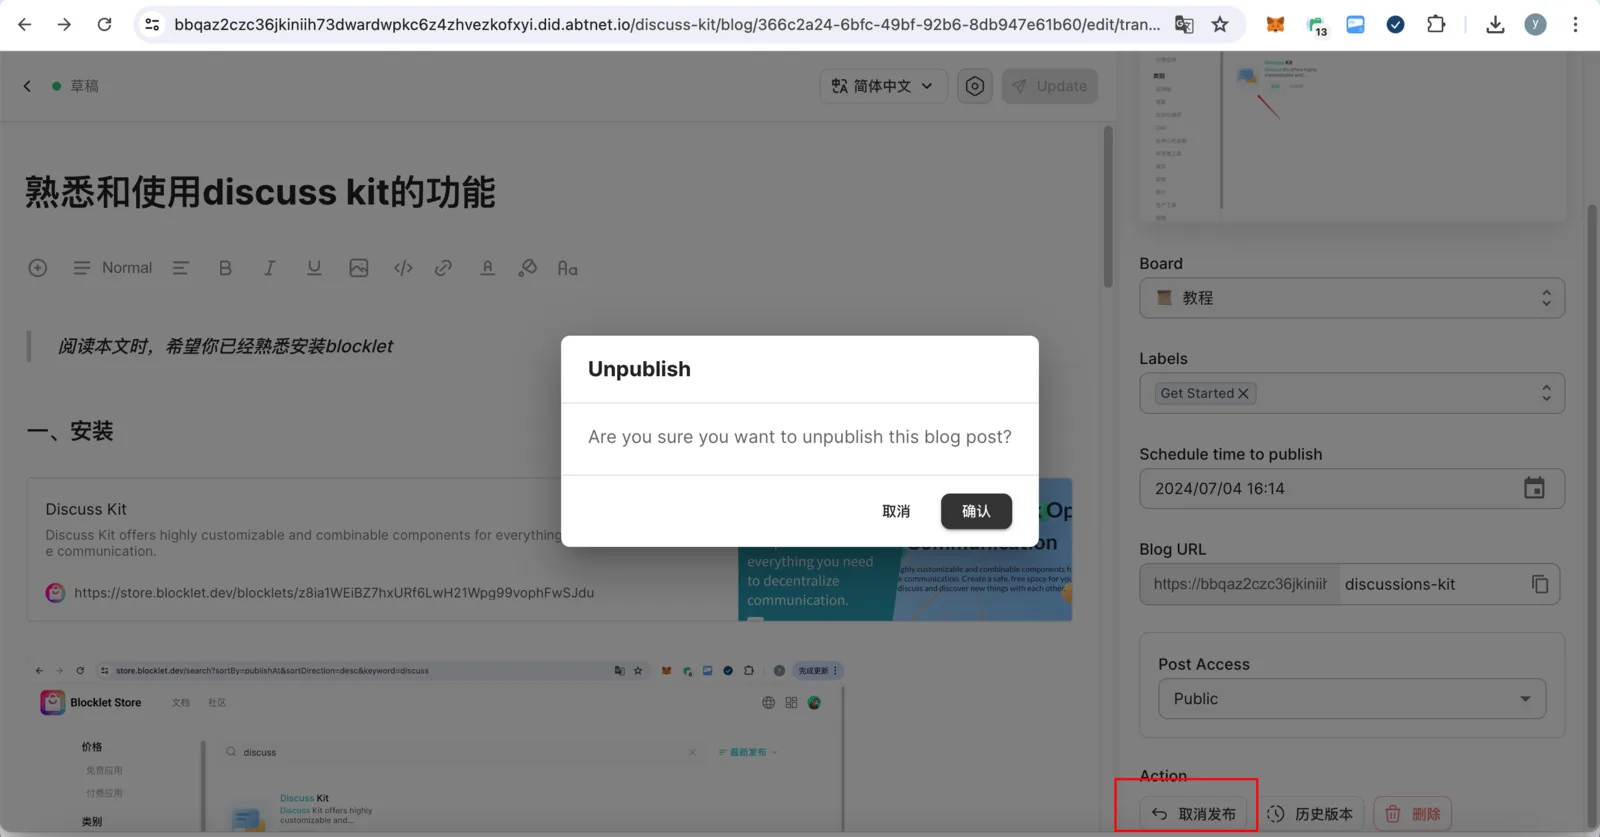Open the extension with badge 13

1316,25
